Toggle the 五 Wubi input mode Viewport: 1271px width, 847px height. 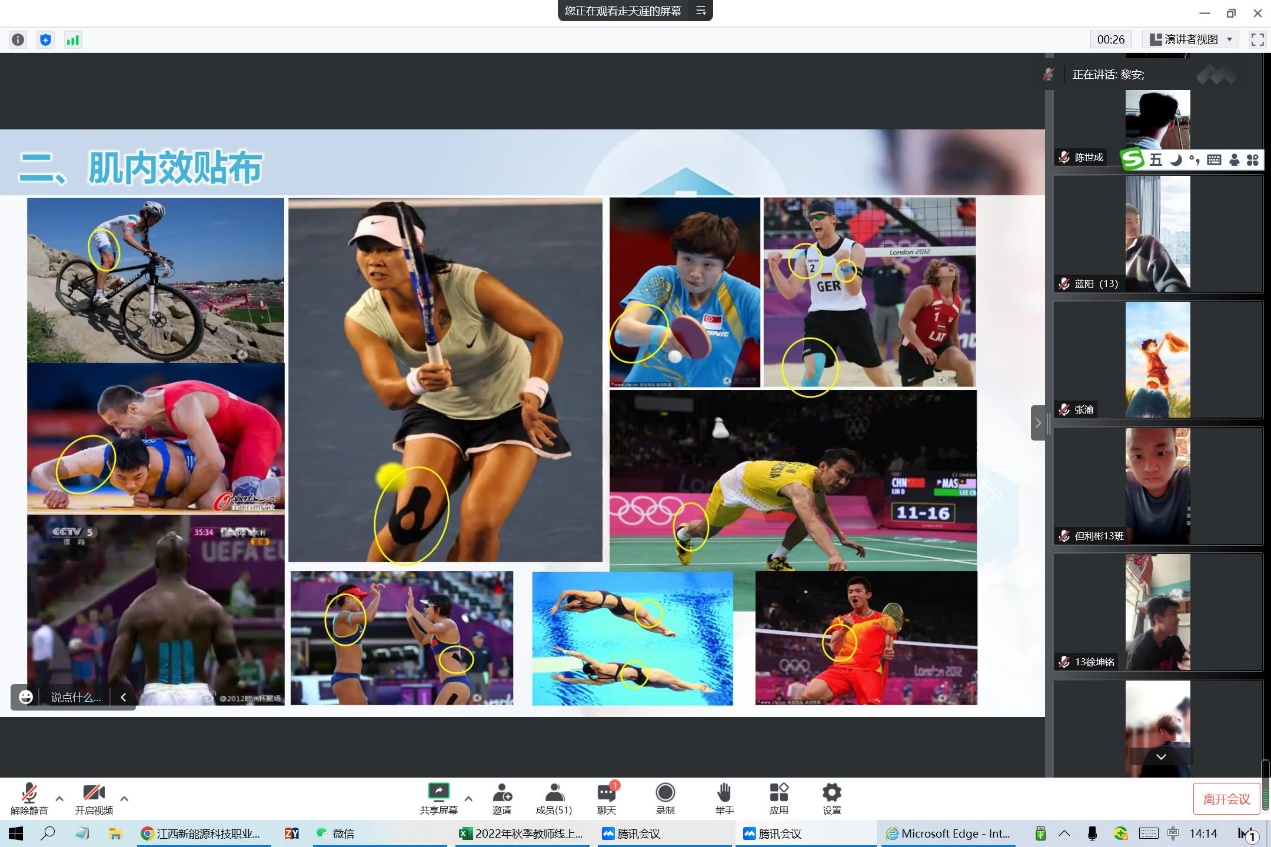[1156, 160]
